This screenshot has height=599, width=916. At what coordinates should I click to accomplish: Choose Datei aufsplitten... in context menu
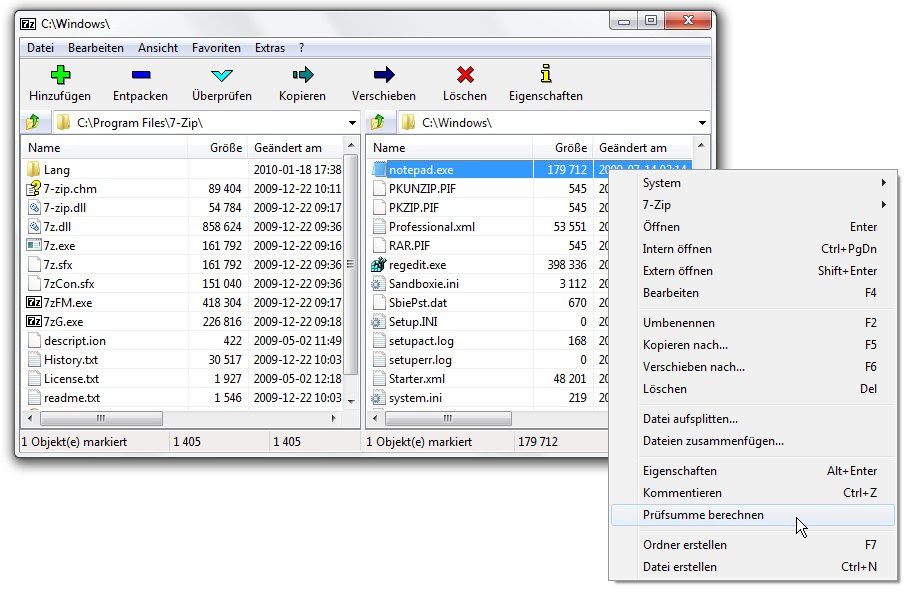tap(753, 419)
